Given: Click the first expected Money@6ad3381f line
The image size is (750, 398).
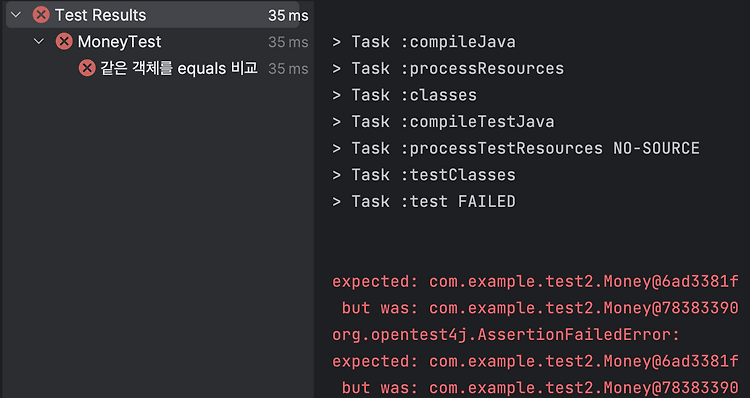Looking at the screenshot, I should coord(535,281).
